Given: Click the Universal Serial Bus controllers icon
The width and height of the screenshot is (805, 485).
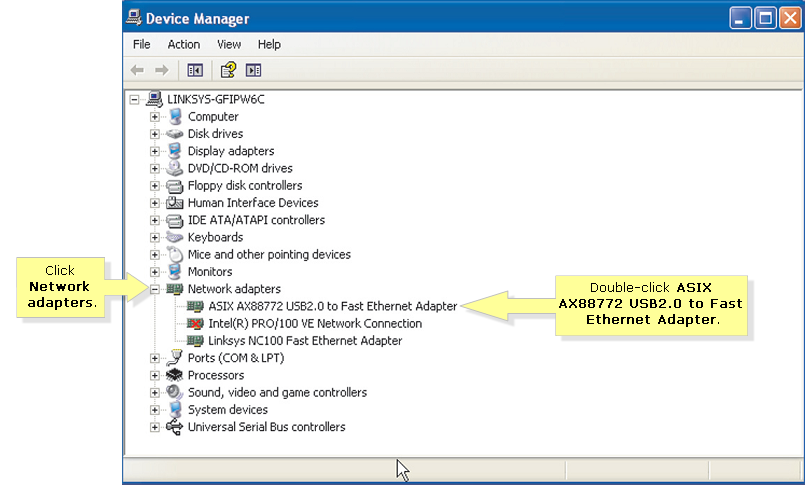Looking at the screenshot, I should pos(175,427).
